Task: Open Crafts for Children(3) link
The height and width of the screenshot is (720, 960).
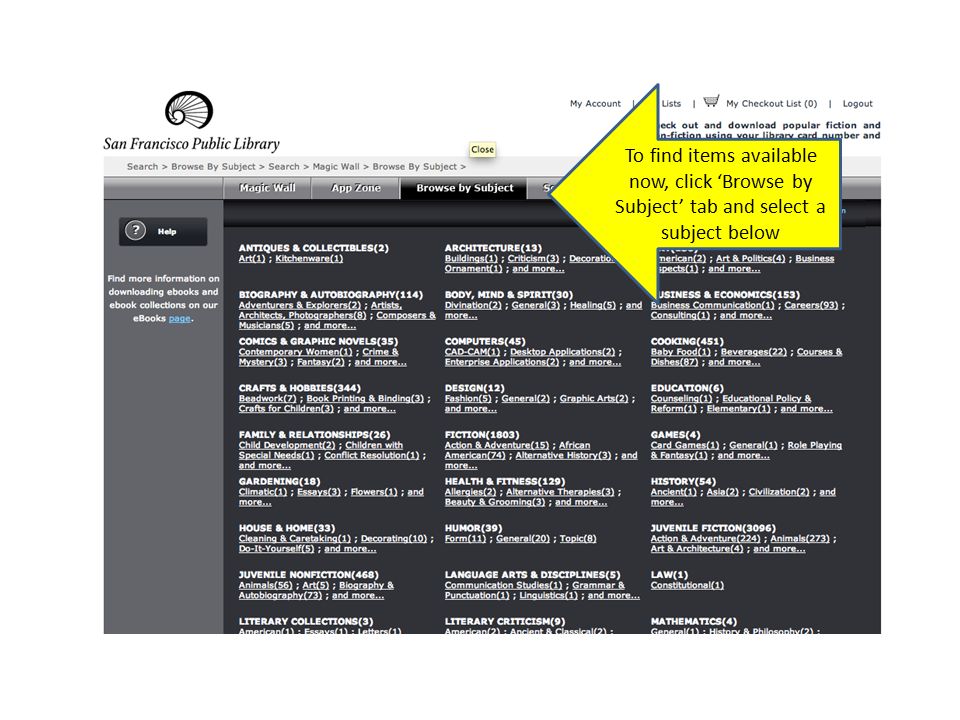Action: (286, 408)
